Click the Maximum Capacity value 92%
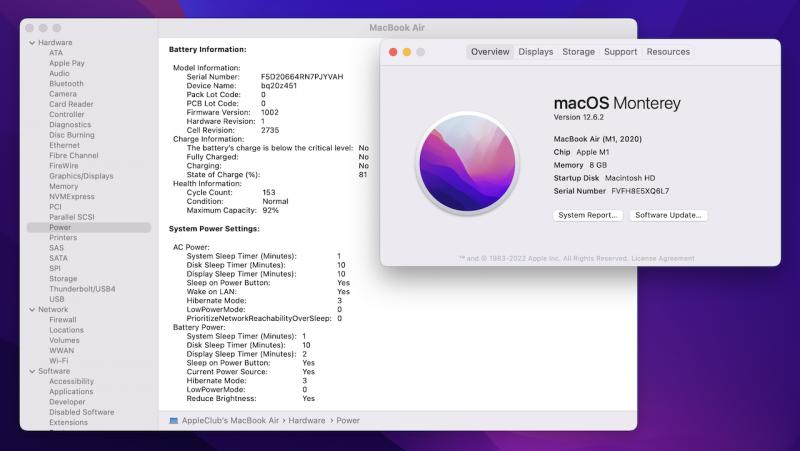Image resolution: width=800 pixels, height=451 pixels. click(x=270, y=211)
